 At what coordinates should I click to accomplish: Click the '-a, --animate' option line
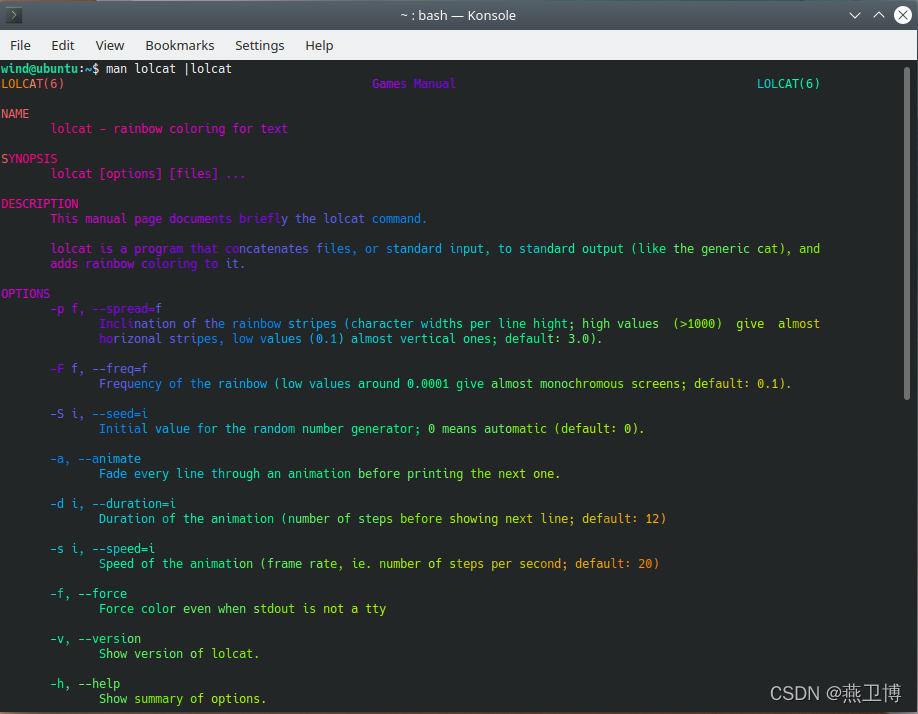point(96,459)
